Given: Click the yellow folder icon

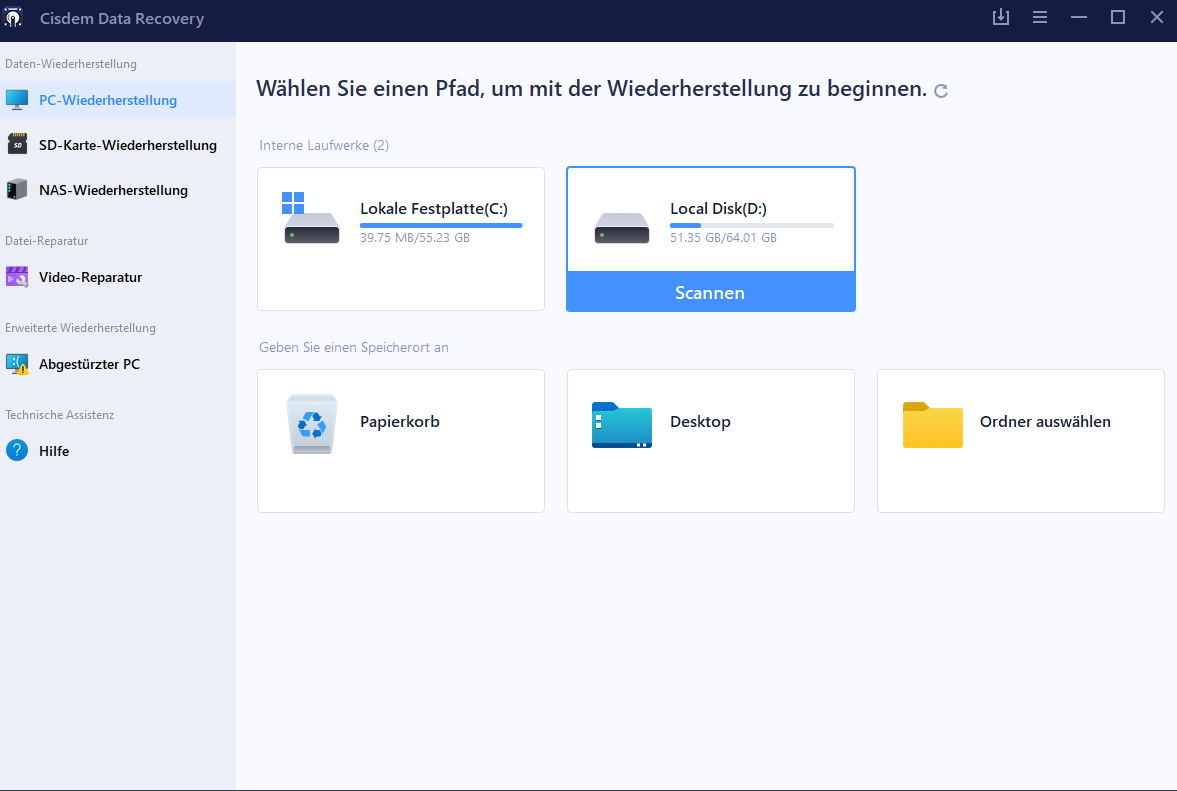Looking at the screenshot, I should click(x=932, y=425).
